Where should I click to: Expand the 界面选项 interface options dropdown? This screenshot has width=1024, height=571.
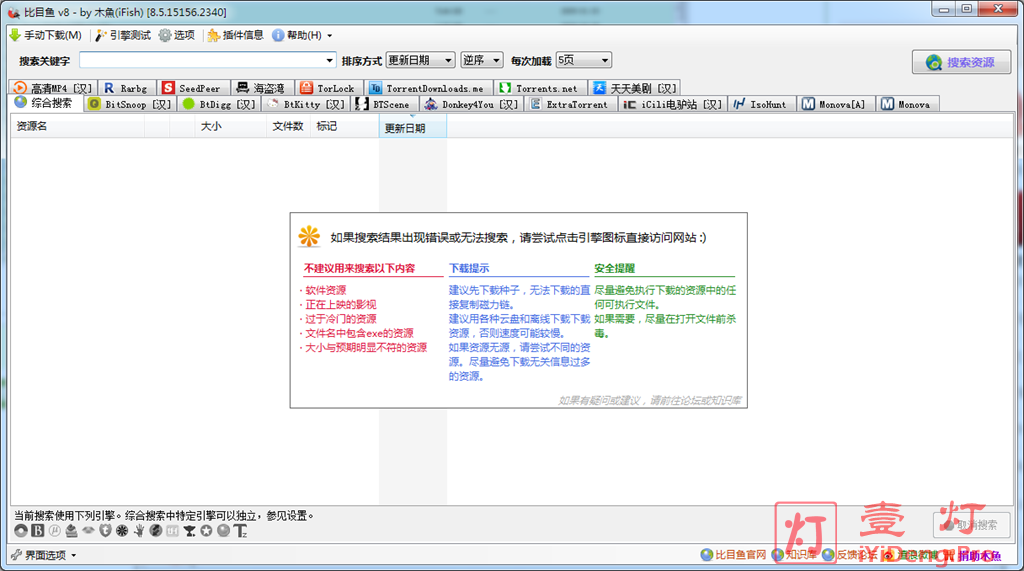44,555
